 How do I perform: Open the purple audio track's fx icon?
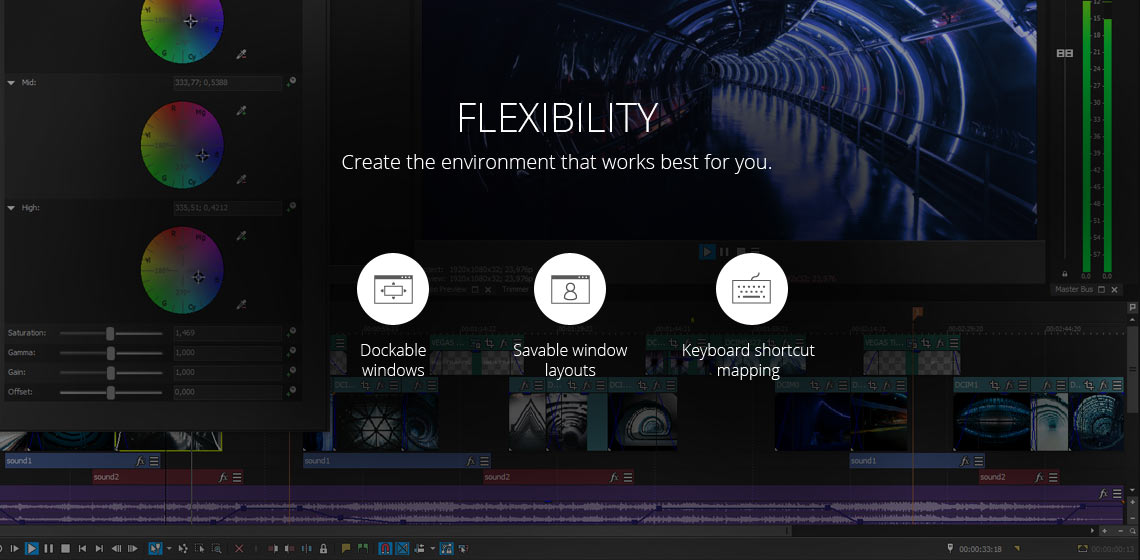pos(1103,494)
